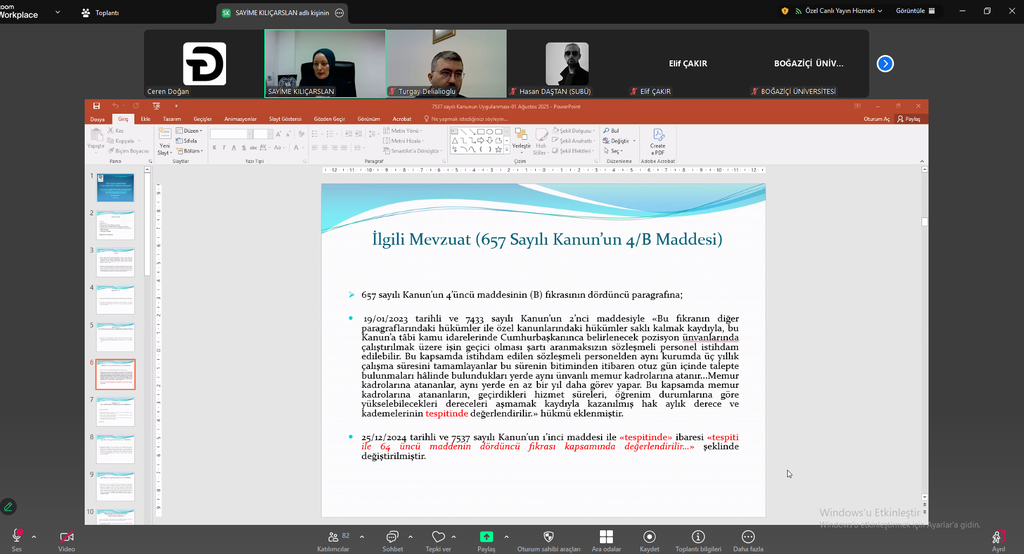1024x554 pixels.
Task: Switch to the Gözden Geçir ribbon tab
Action: 329,119
